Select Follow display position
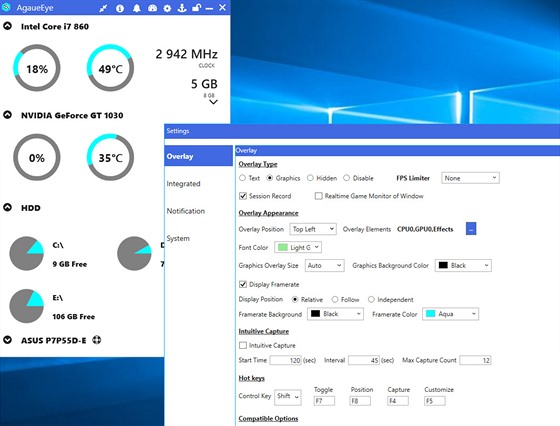The image size is (560, 426). pyautogui.click(x=335, y=299)
